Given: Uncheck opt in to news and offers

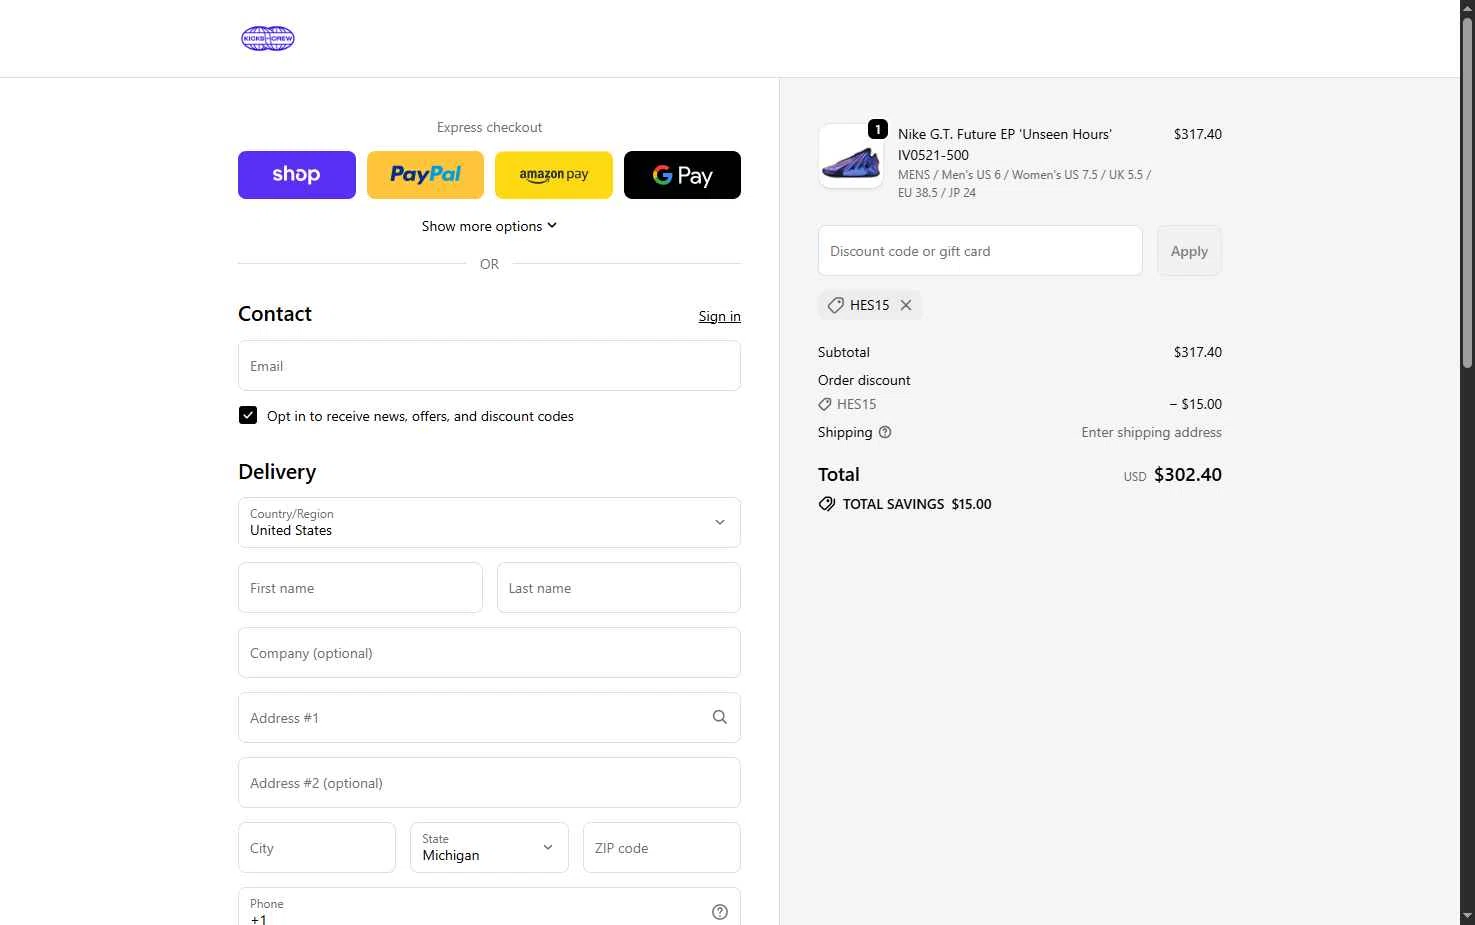Looking at the screenshot, I should 248,415.
